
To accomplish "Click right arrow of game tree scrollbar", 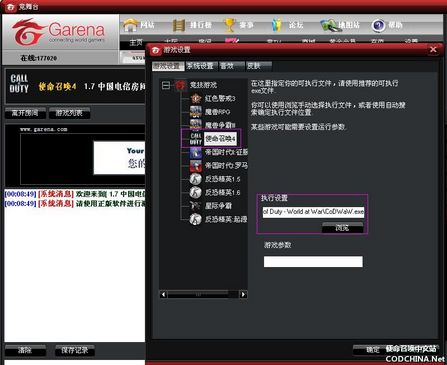I will pyautogui.click(x=243, y=294).
